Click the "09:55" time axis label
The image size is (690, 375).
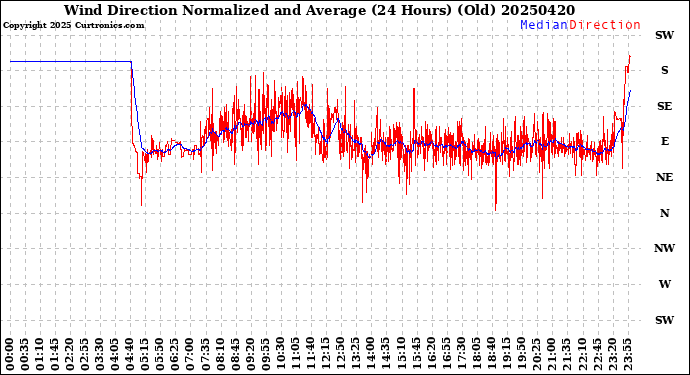point(265,354)
